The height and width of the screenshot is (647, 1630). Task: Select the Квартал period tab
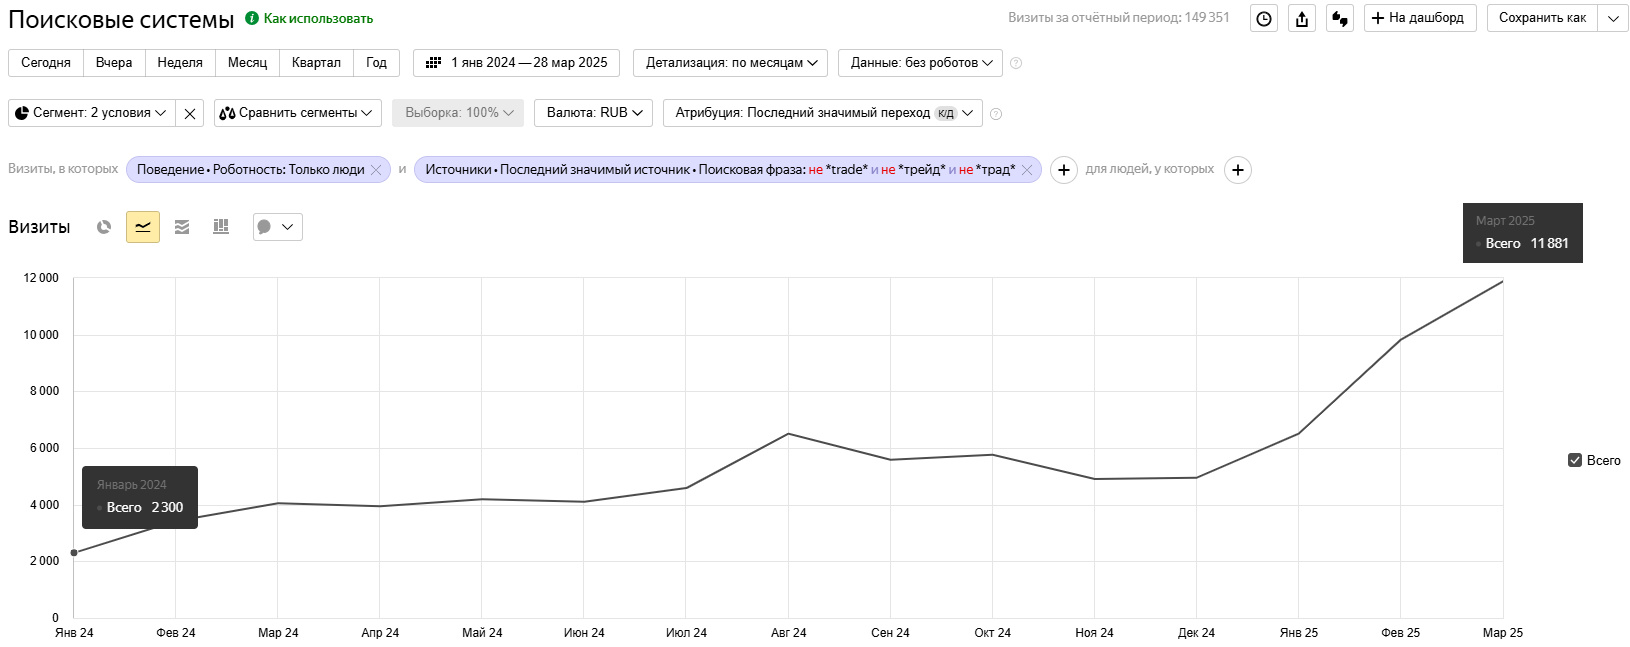click(x=316, y=63)
